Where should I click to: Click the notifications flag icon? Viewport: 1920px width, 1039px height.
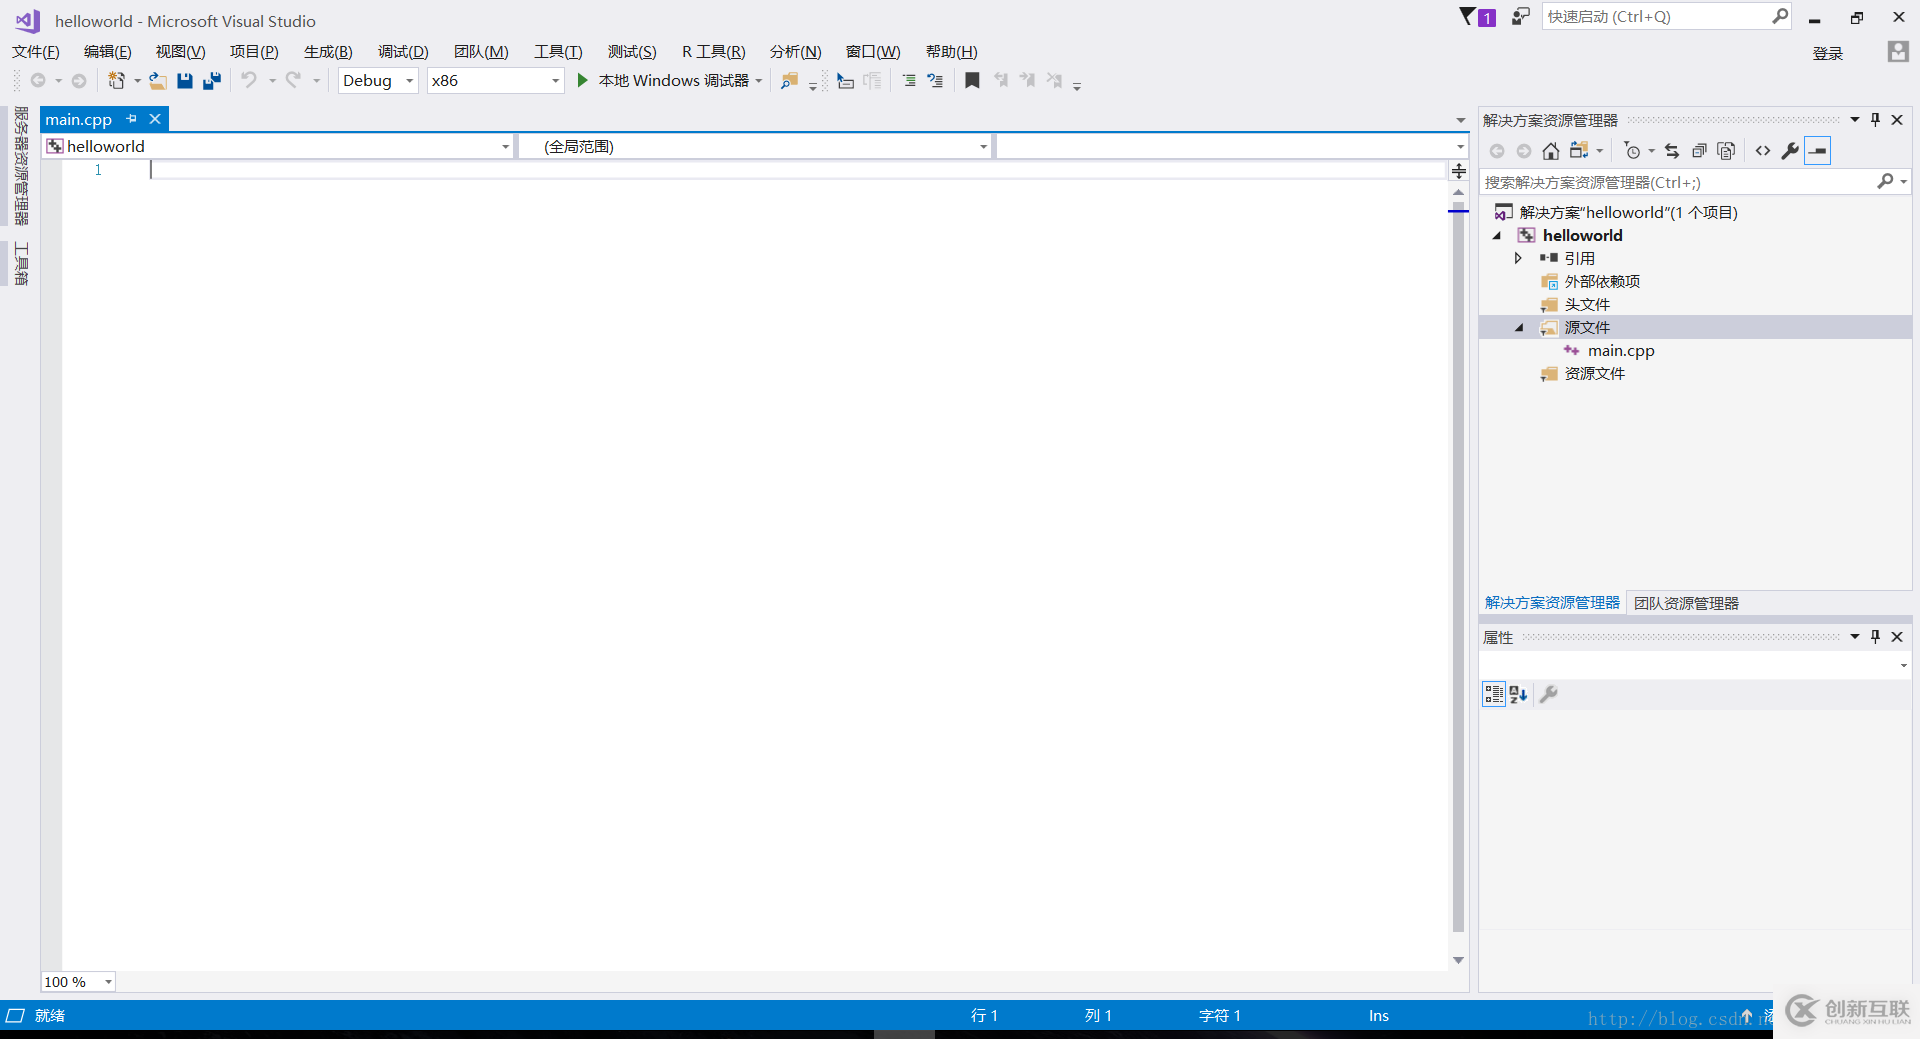[1467, 17]
